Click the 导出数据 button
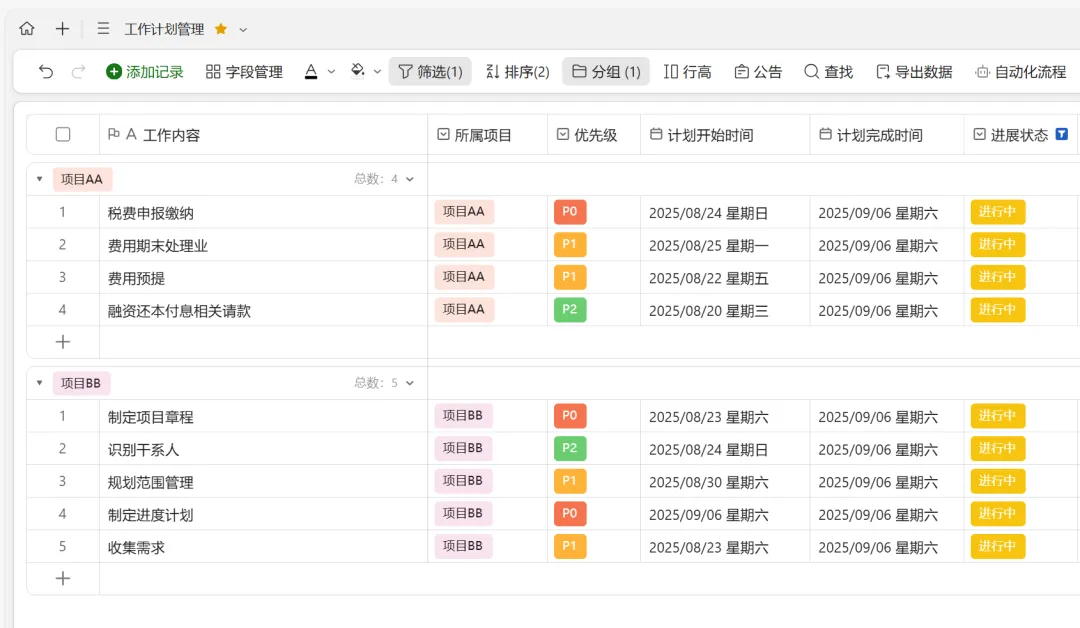Viewport: 1080px width, 628px height. pyautogui.click(x=913, y=71)
